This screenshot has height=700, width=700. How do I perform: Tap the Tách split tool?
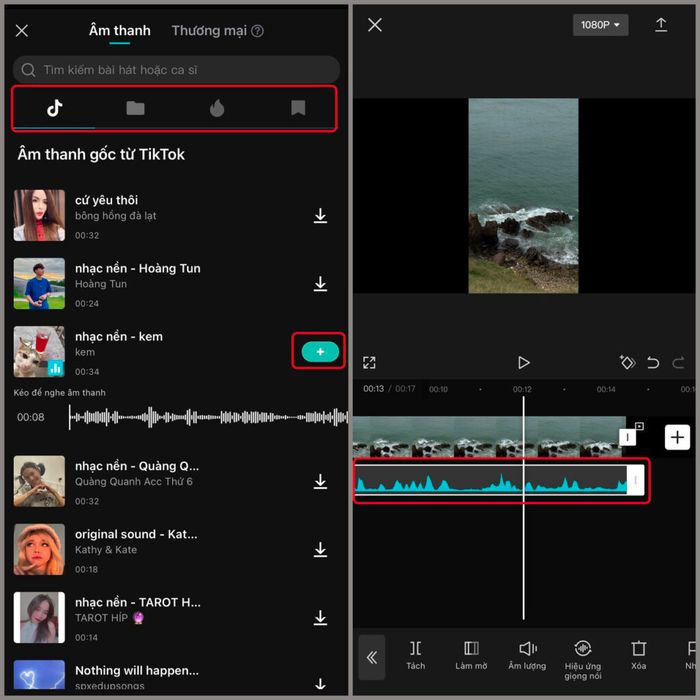click(x=415, y=654)
